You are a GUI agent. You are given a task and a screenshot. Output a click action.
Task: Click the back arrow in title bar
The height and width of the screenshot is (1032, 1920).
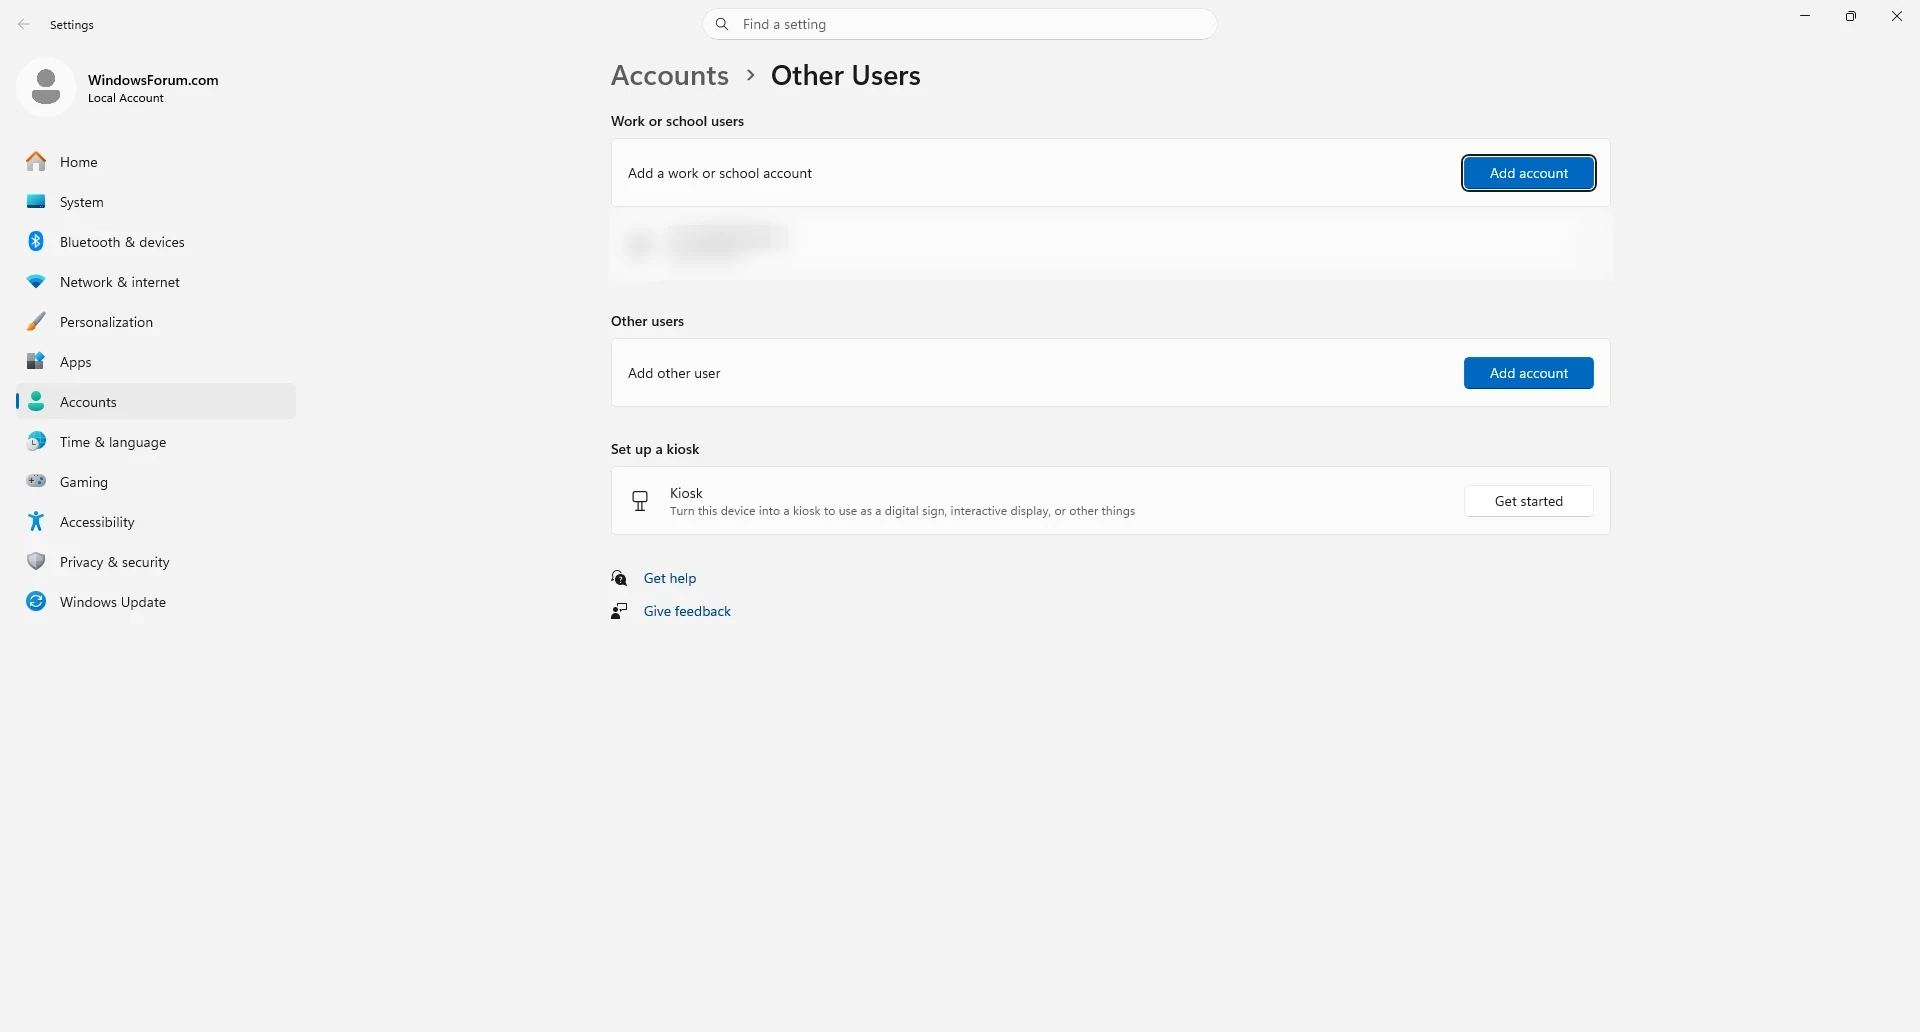24,25
